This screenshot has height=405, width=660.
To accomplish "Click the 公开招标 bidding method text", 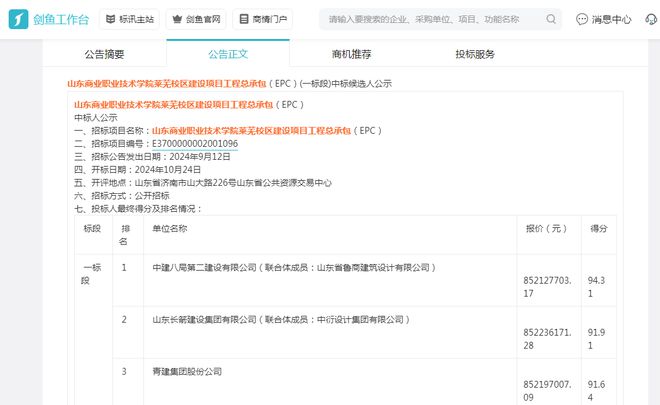I will [152, 196].
